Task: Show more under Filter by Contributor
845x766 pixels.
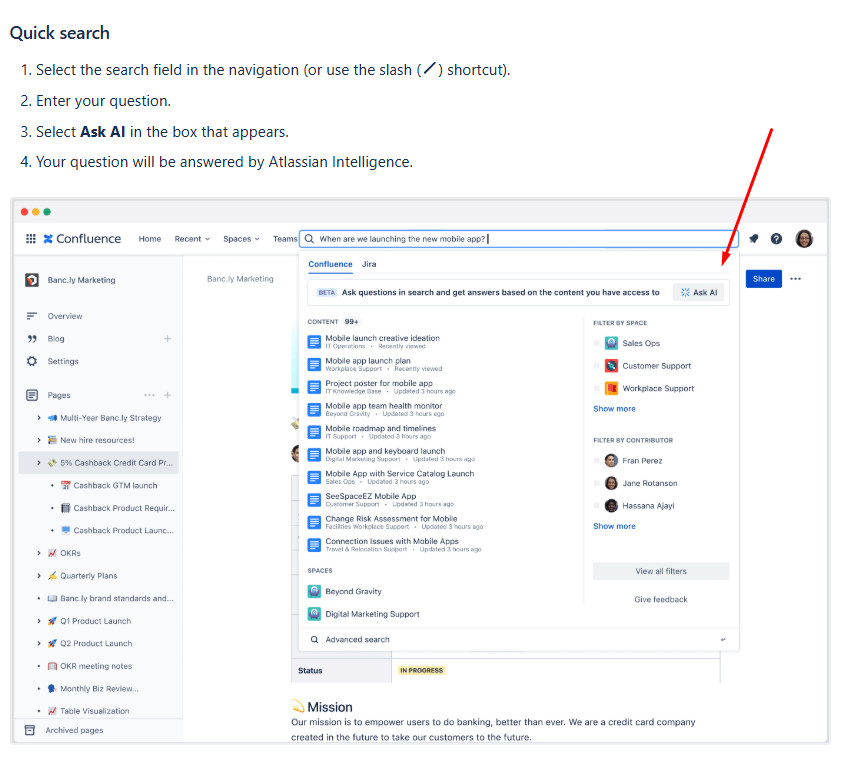Action: coord(614,526)
